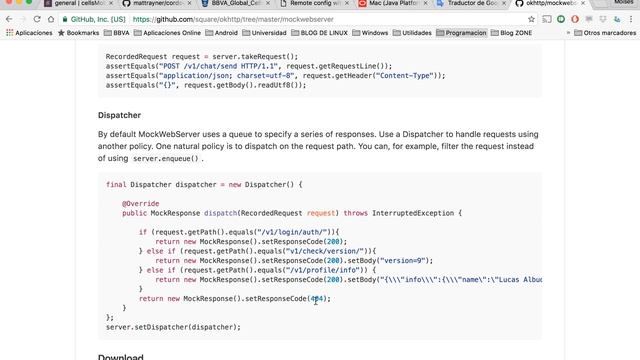Bookmark this page with the star icon
The height and width of the screenshot is (360, 640).
point(531,19)
